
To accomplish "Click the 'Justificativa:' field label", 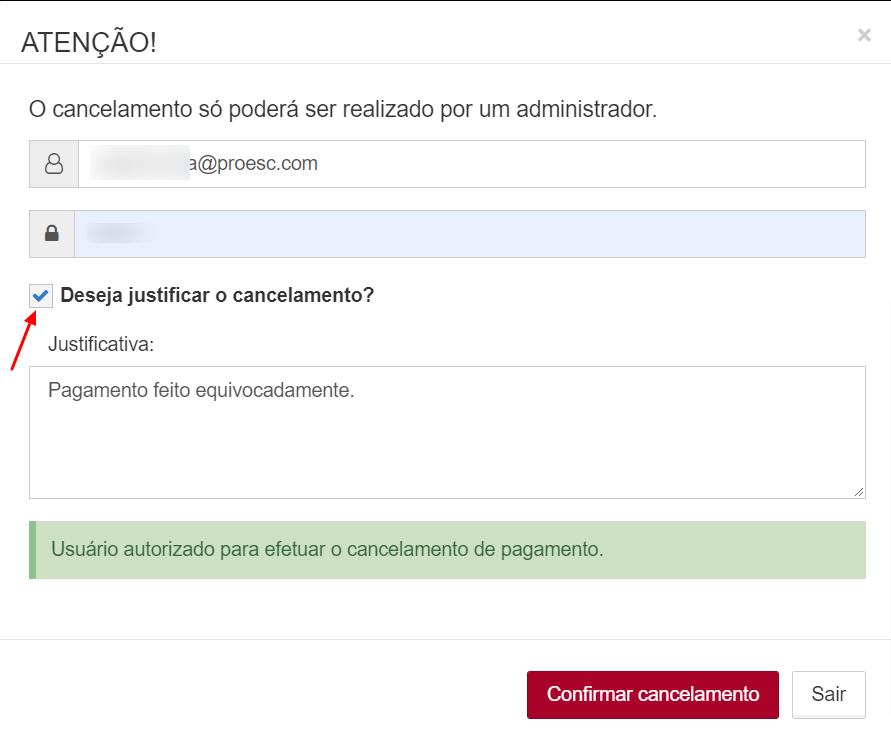I will 101,344.
